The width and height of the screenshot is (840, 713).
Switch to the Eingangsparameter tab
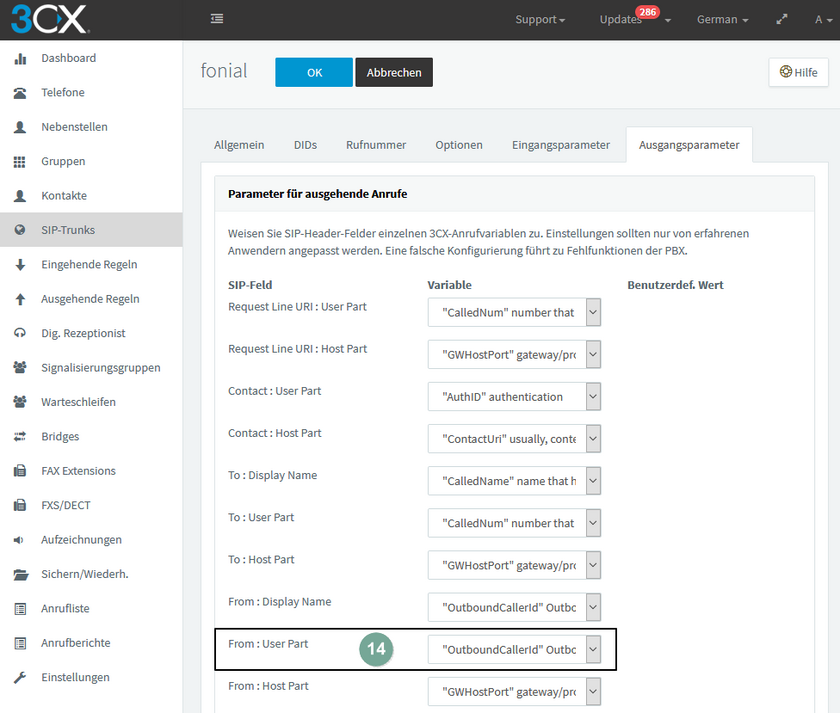click(x=561, y=145)
